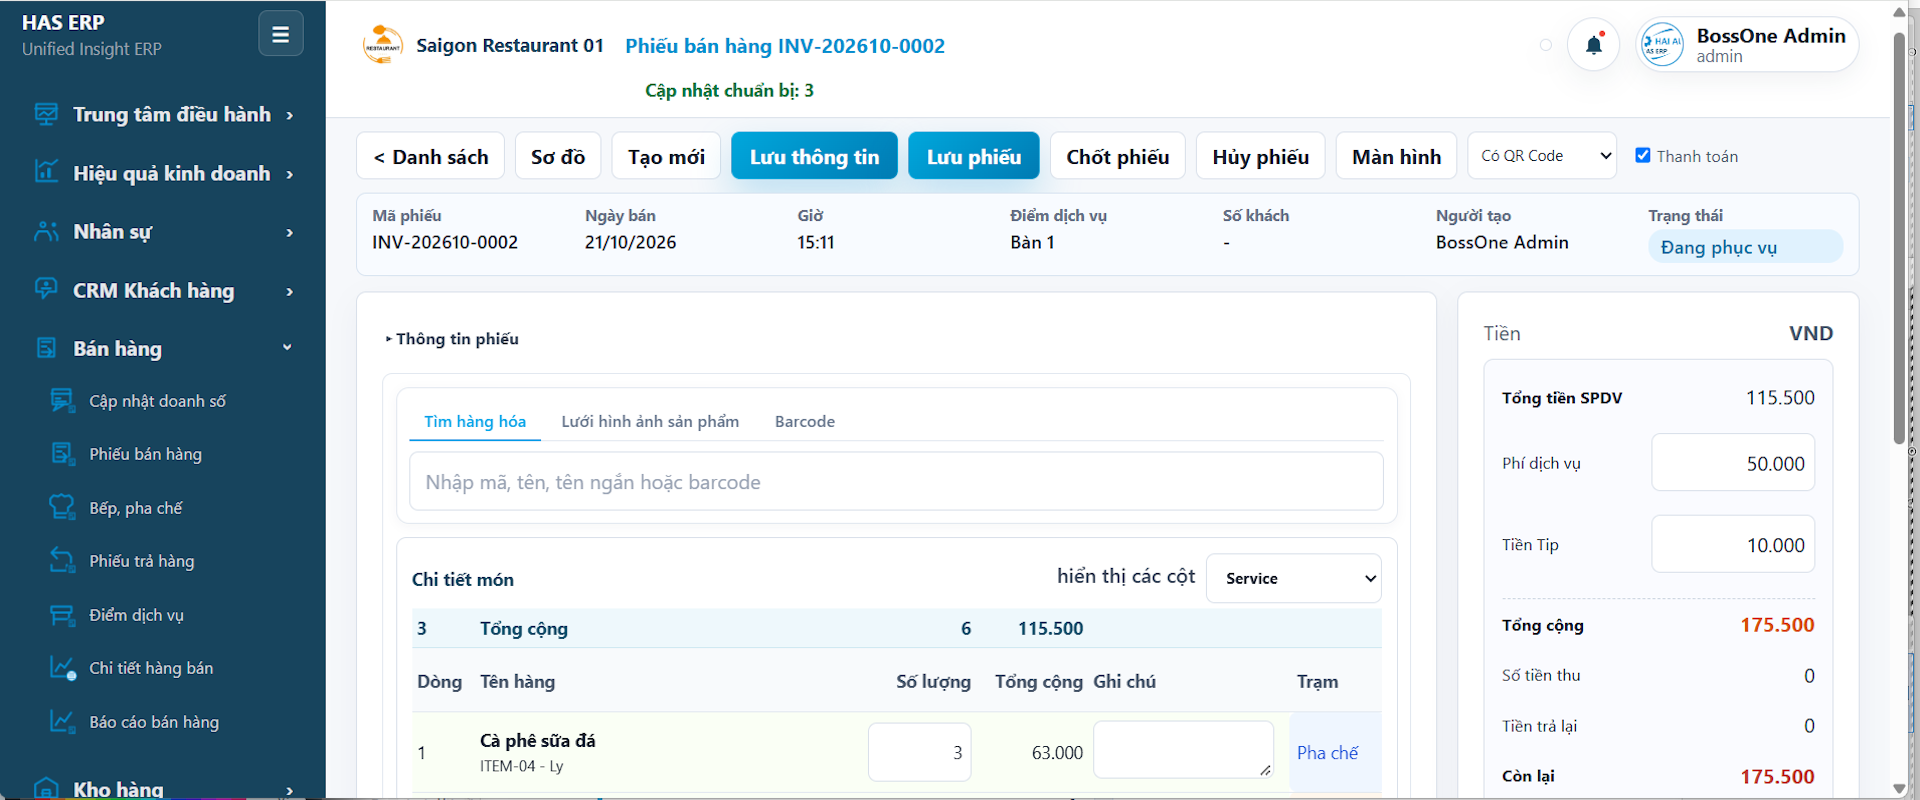Click the Tiền Tip amount field
This screenshot has height=800, width=1920.
tap(1733, 544)
